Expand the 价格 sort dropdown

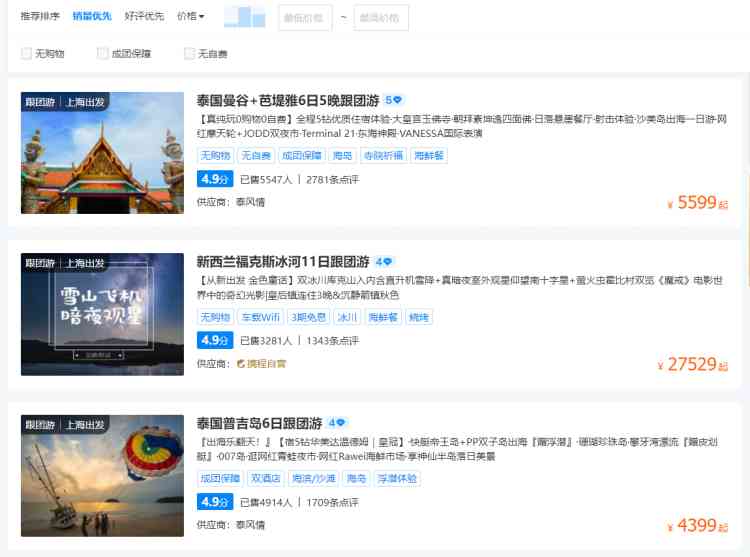(190, 17)
